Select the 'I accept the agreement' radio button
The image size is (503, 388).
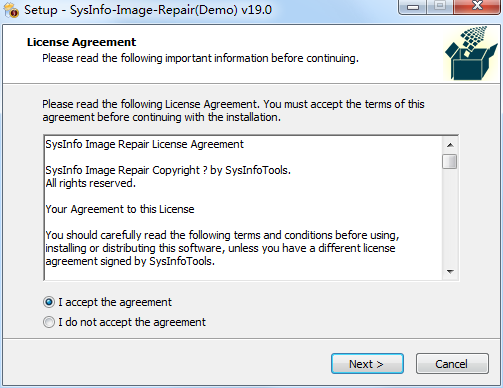[x=49, y=302]
